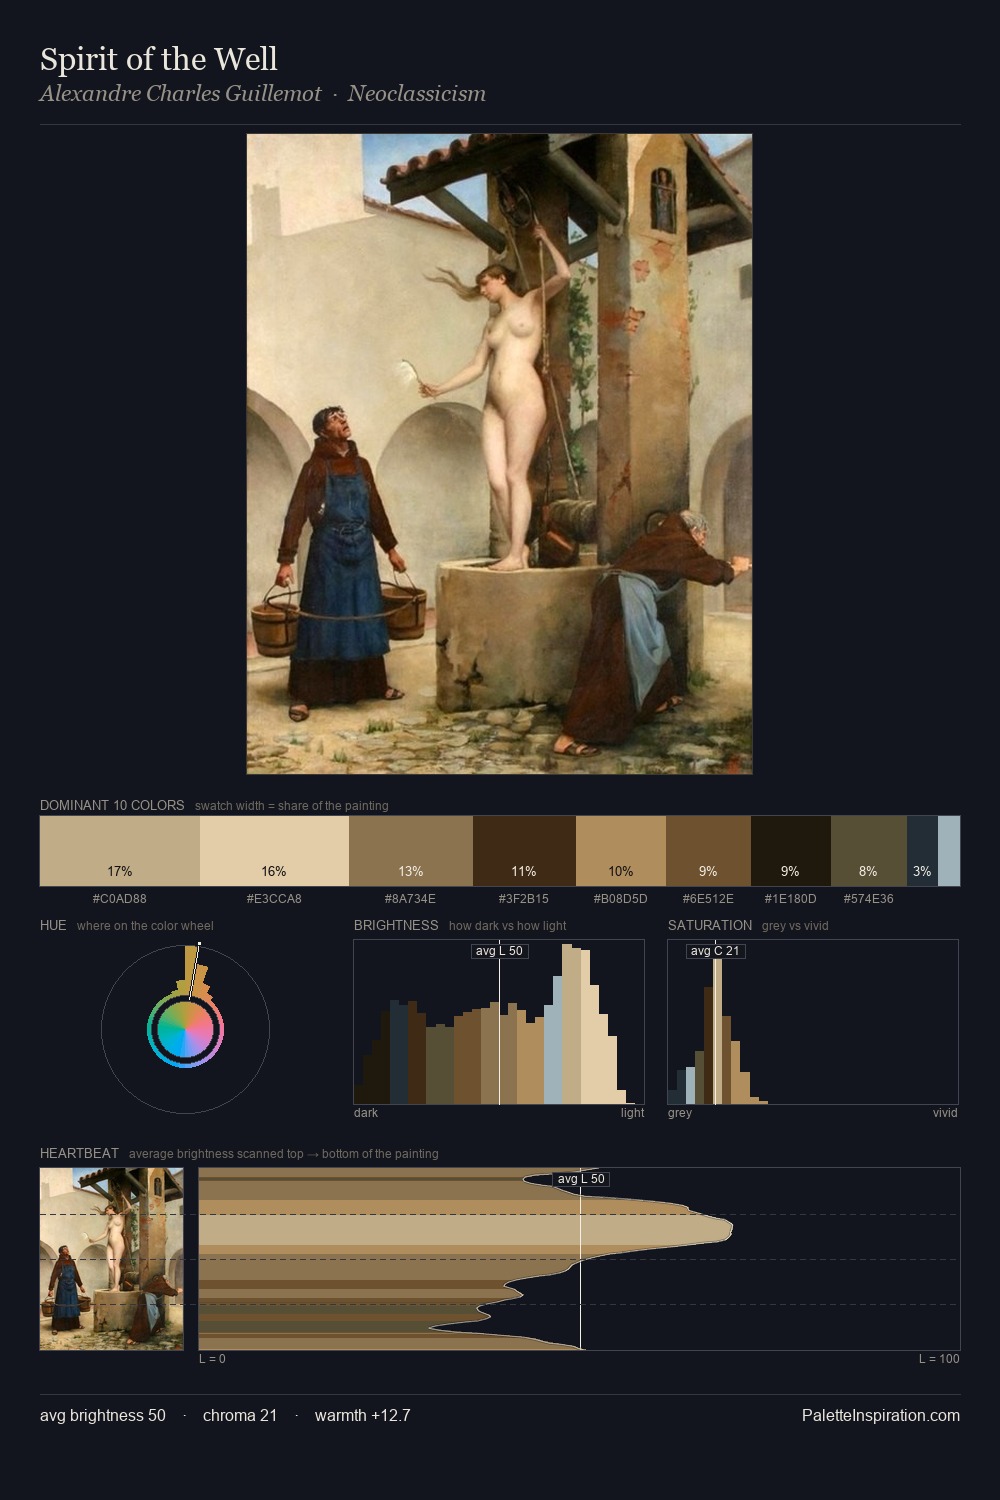Click the heartbeat avg L 50 label

581,1179
